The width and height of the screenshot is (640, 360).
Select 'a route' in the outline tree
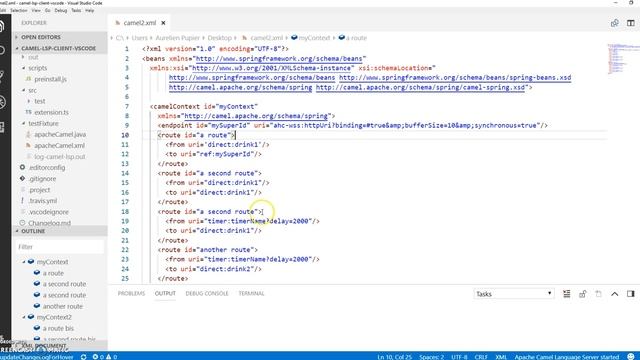pyautogui.click(x=53, y=273)
